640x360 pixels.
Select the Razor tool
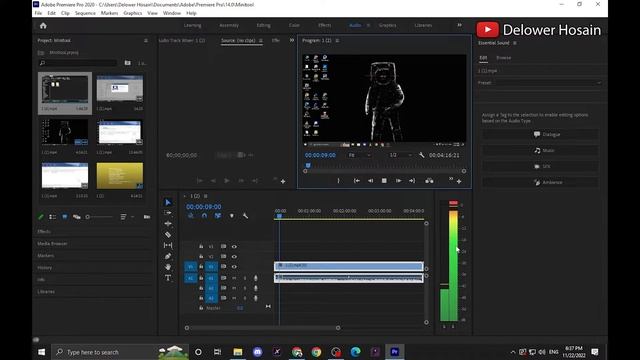coord(168,234)
